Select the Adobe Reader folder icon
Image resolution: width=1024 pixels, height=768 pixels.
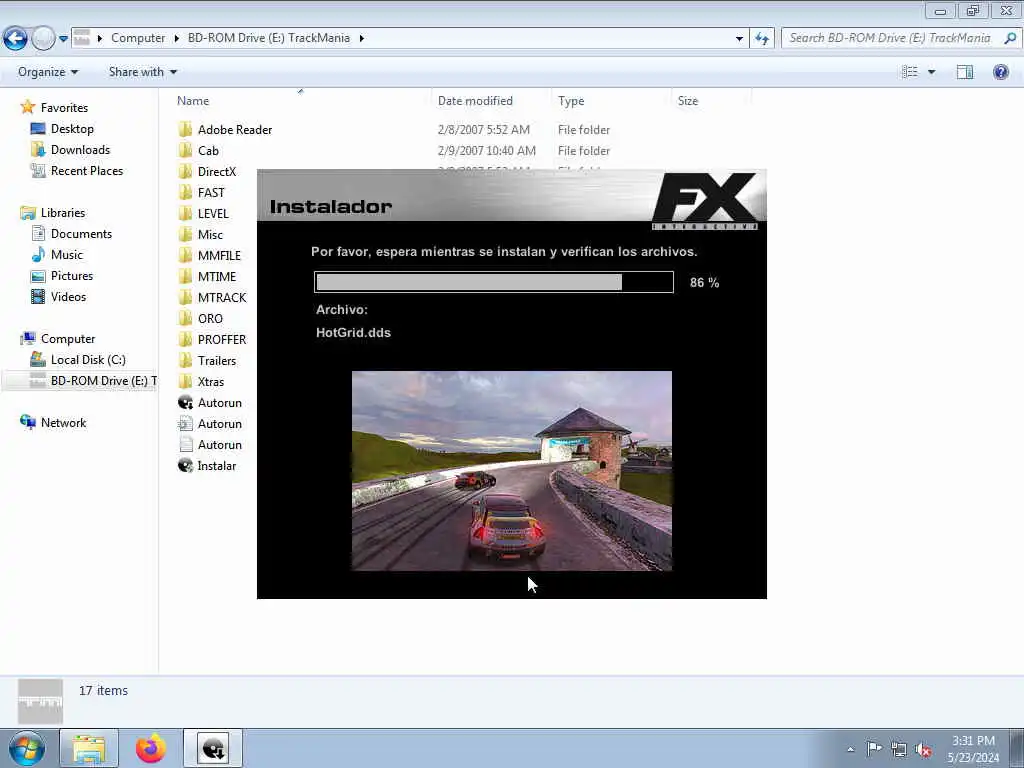pyautogui.click(x=185, y=129)
